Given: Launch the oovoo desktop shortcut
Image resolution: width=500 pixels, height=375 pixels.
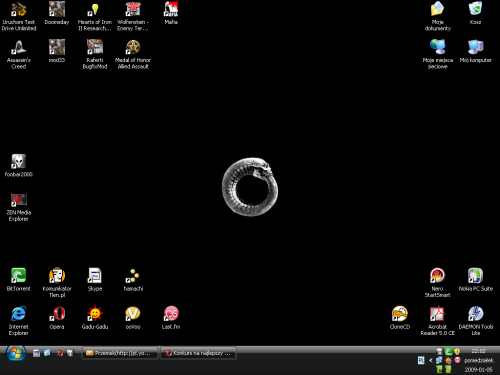Looking at the screenshot, I should [133, 318].
